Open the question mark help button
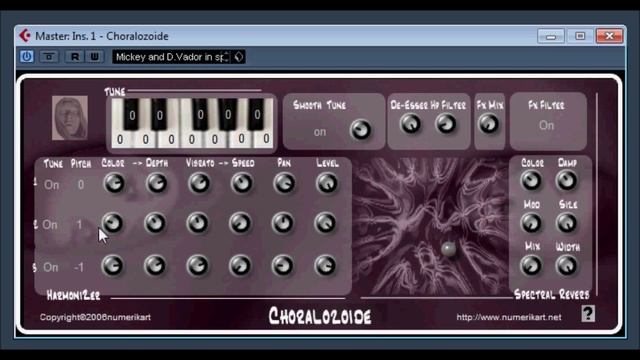This screenshot has height=360, width=640. point(588,313)
